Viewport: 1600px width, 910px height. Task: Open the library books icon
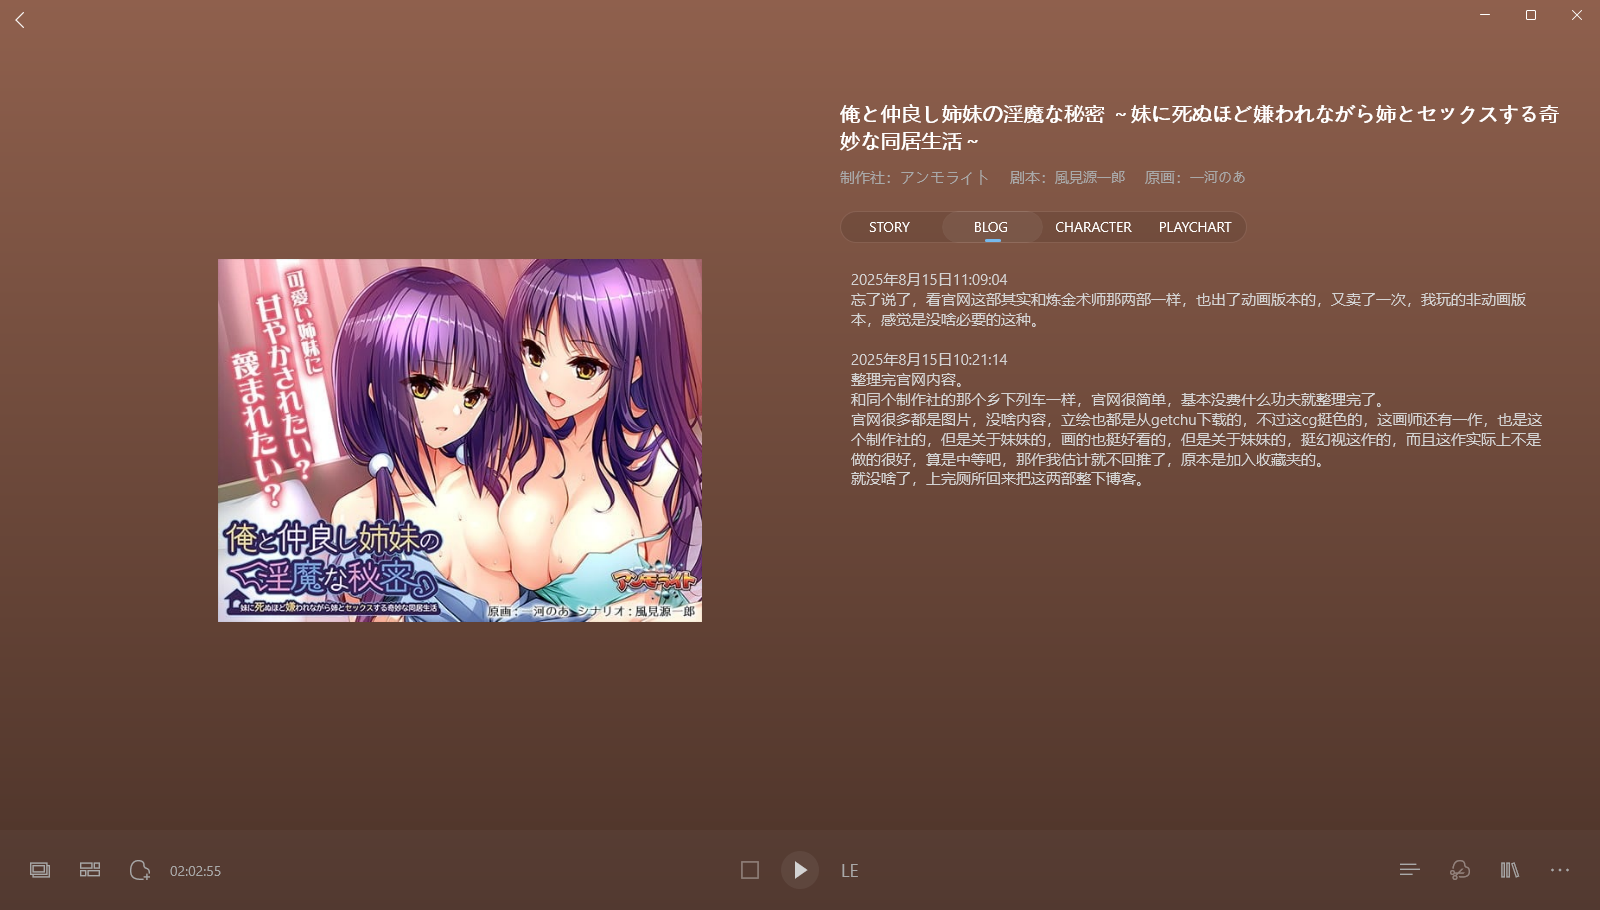pyautogui.click(x=1510, y=870)
